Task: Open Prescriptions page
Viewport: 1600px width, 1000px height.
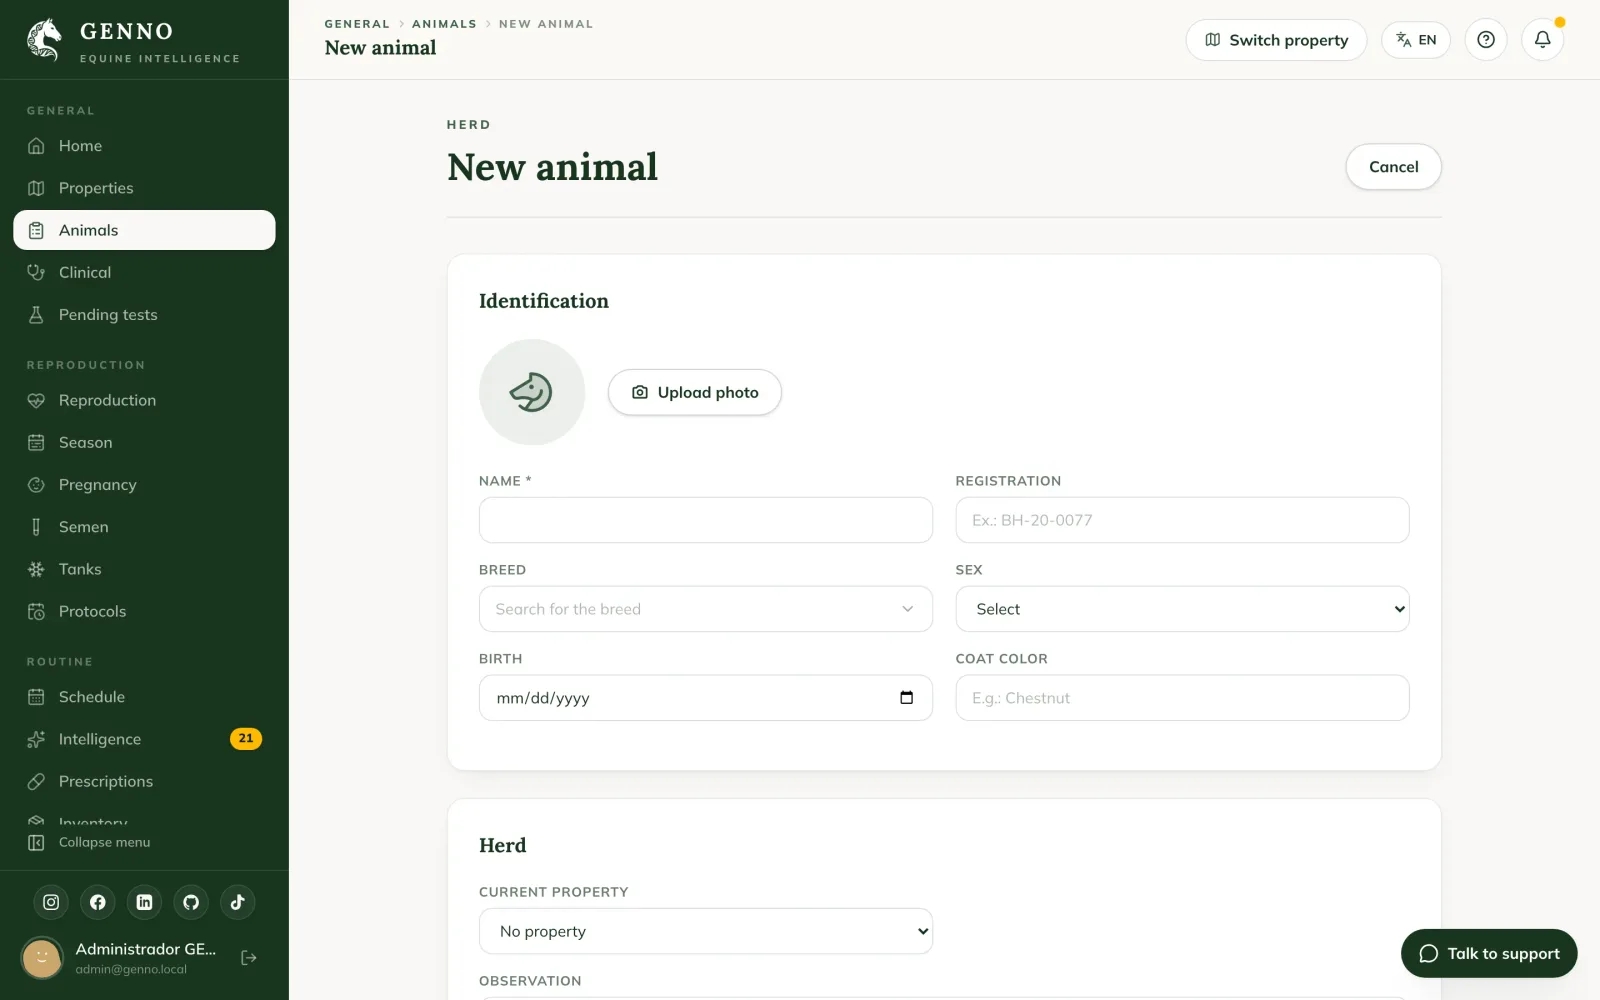Action: pos(144,781)
